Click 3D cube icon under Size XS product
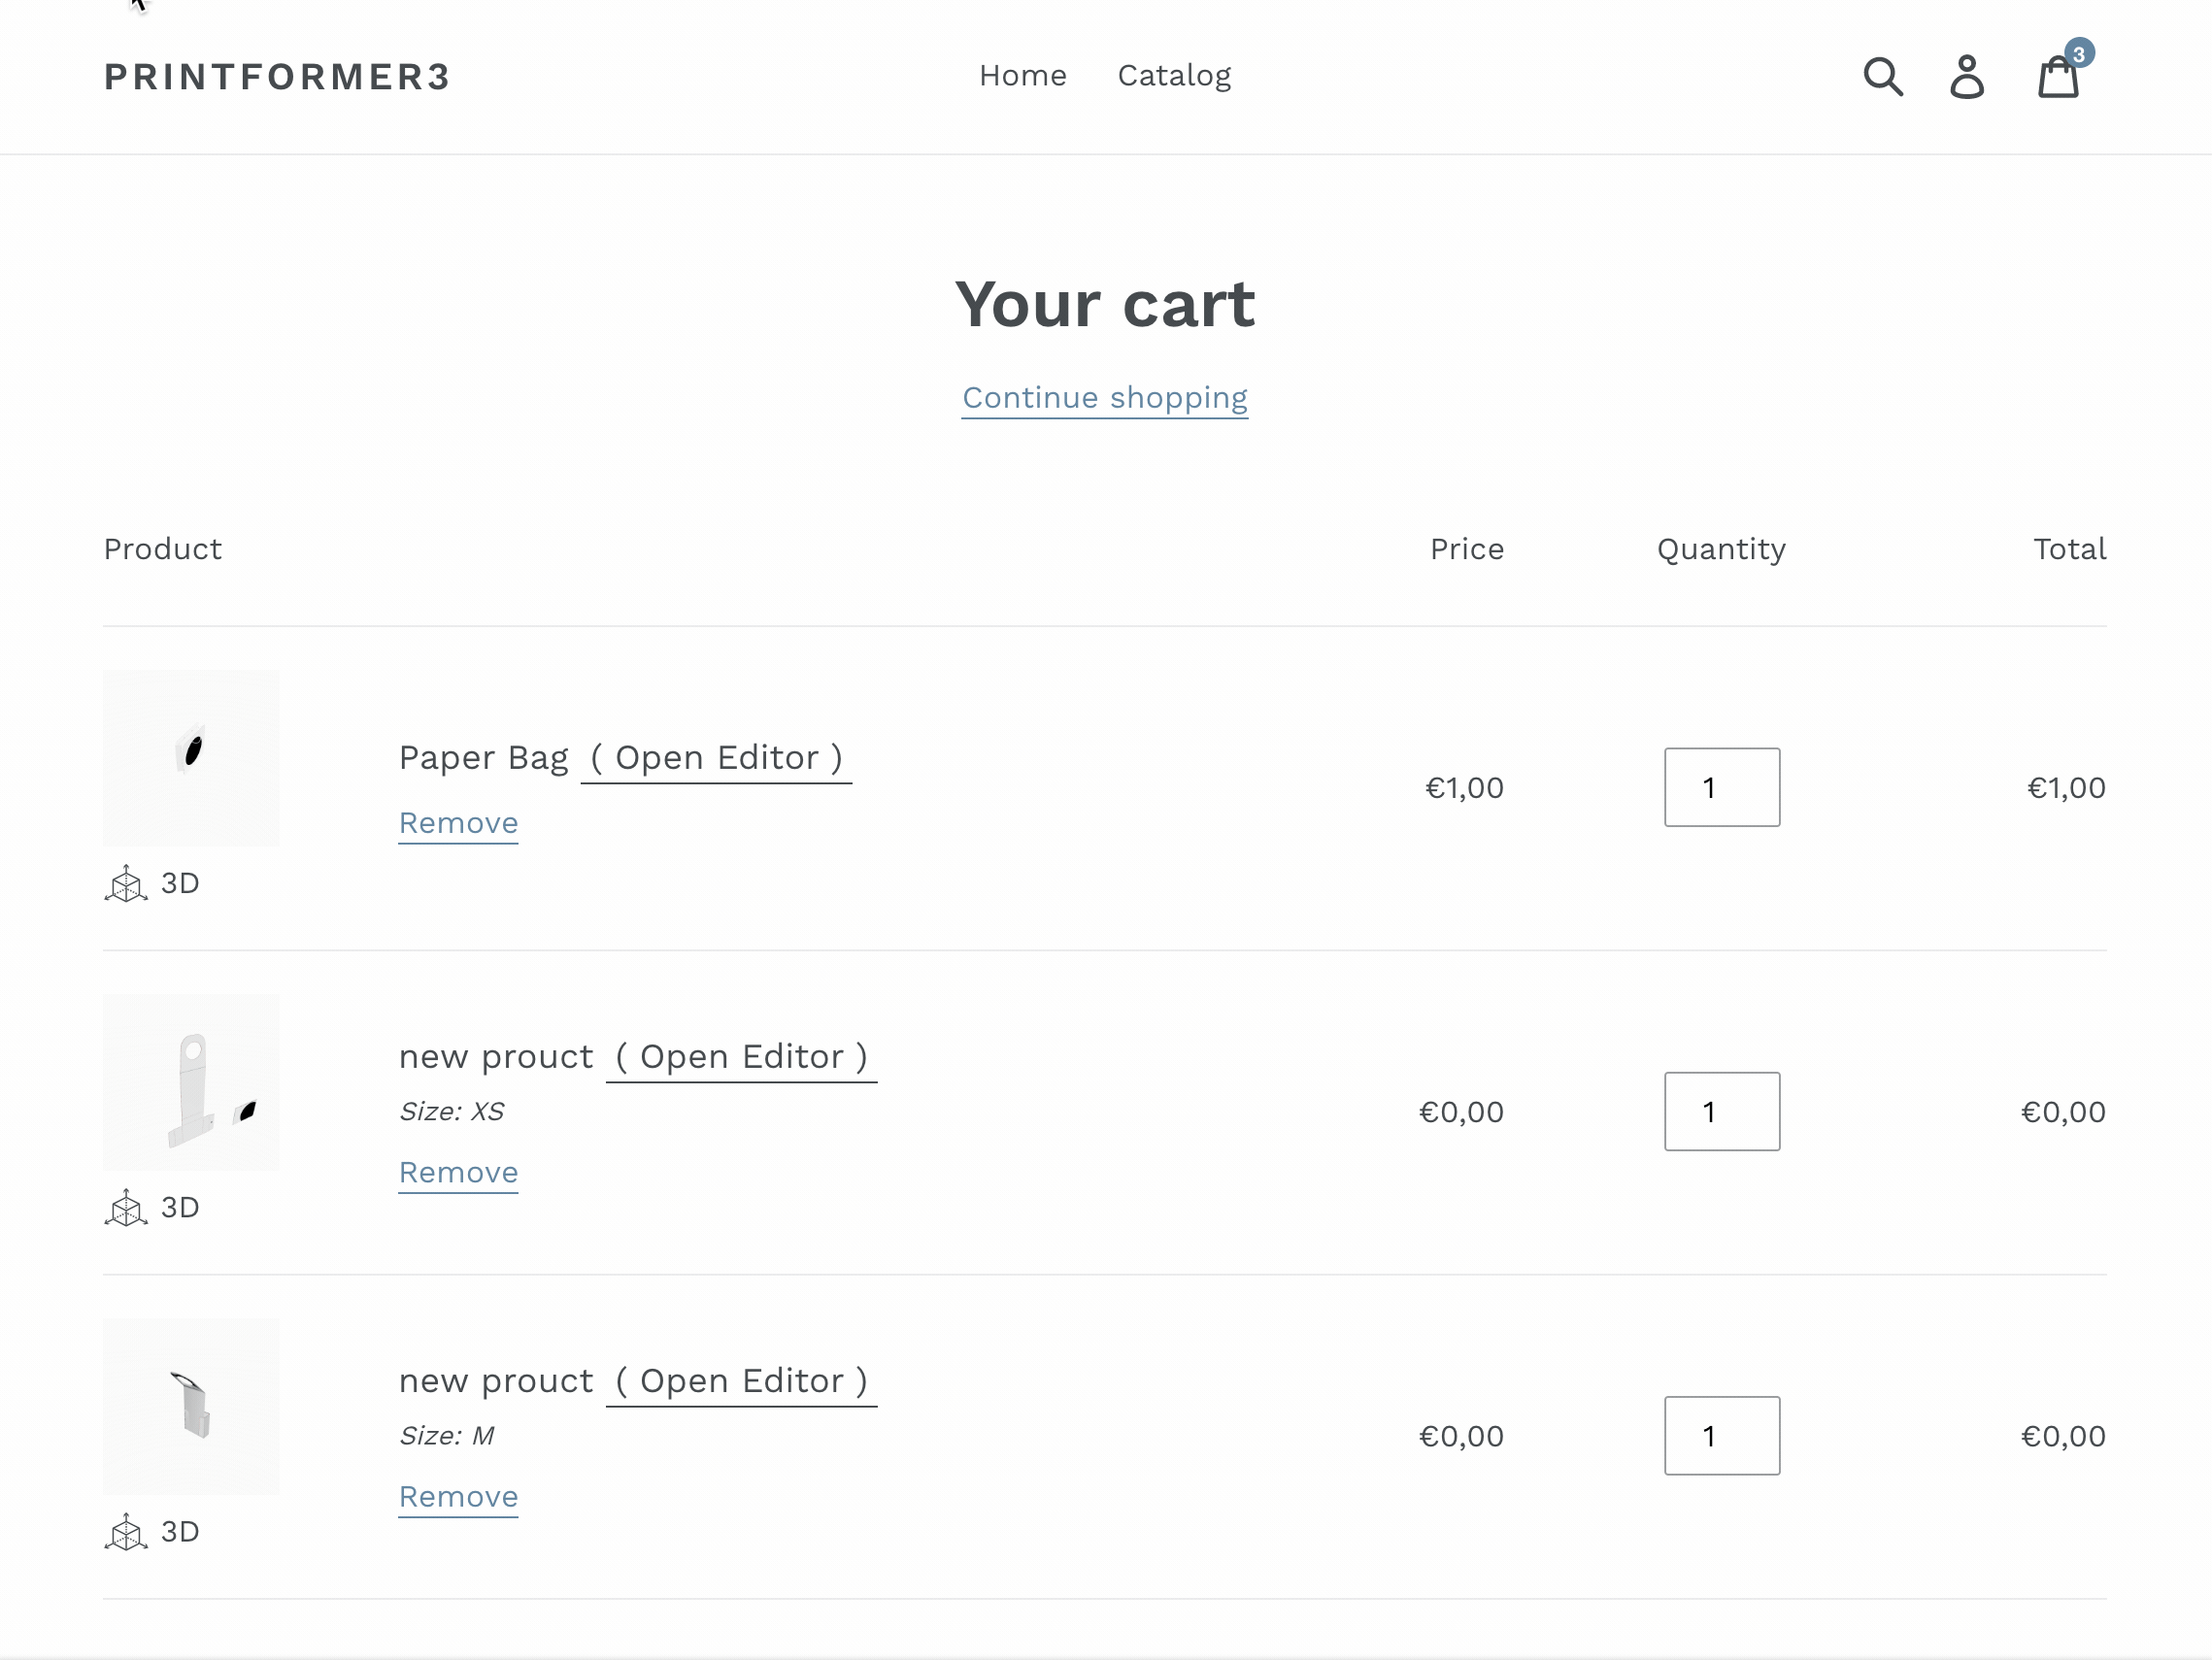Screen dimensions: 2212x1660 (126, 1208)
